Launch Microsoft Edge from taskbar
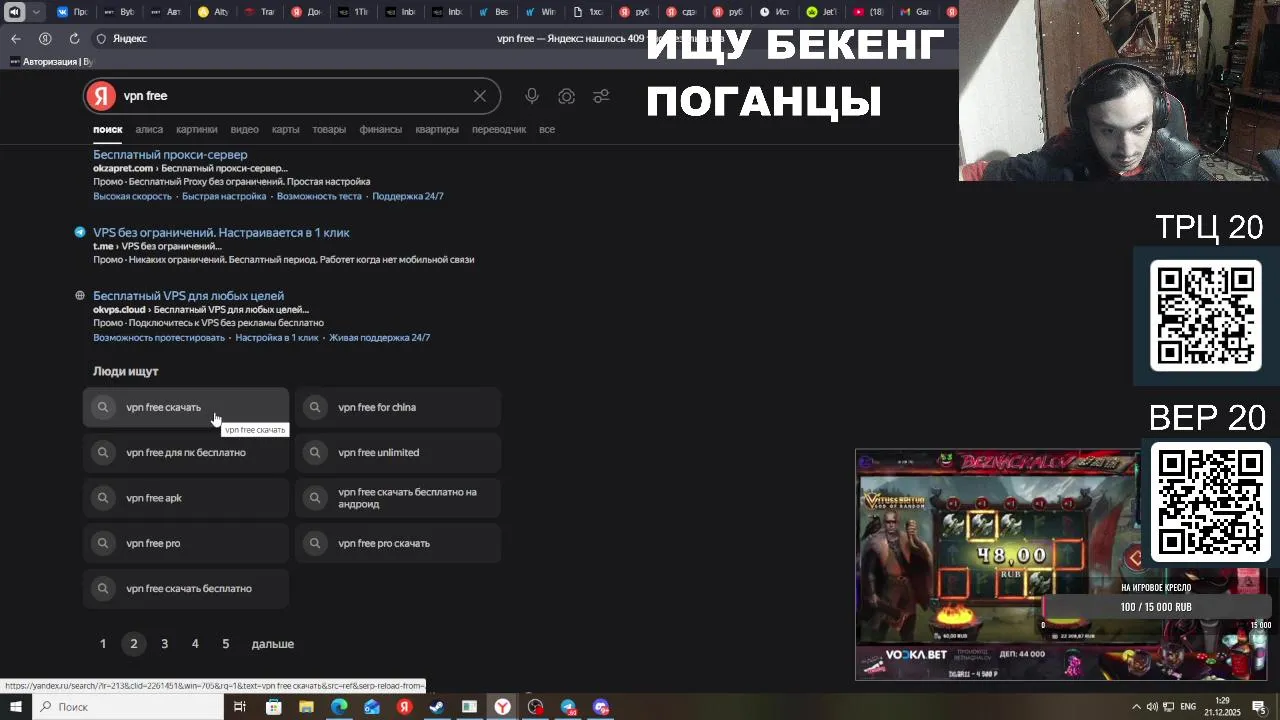 tap(339, 707)
